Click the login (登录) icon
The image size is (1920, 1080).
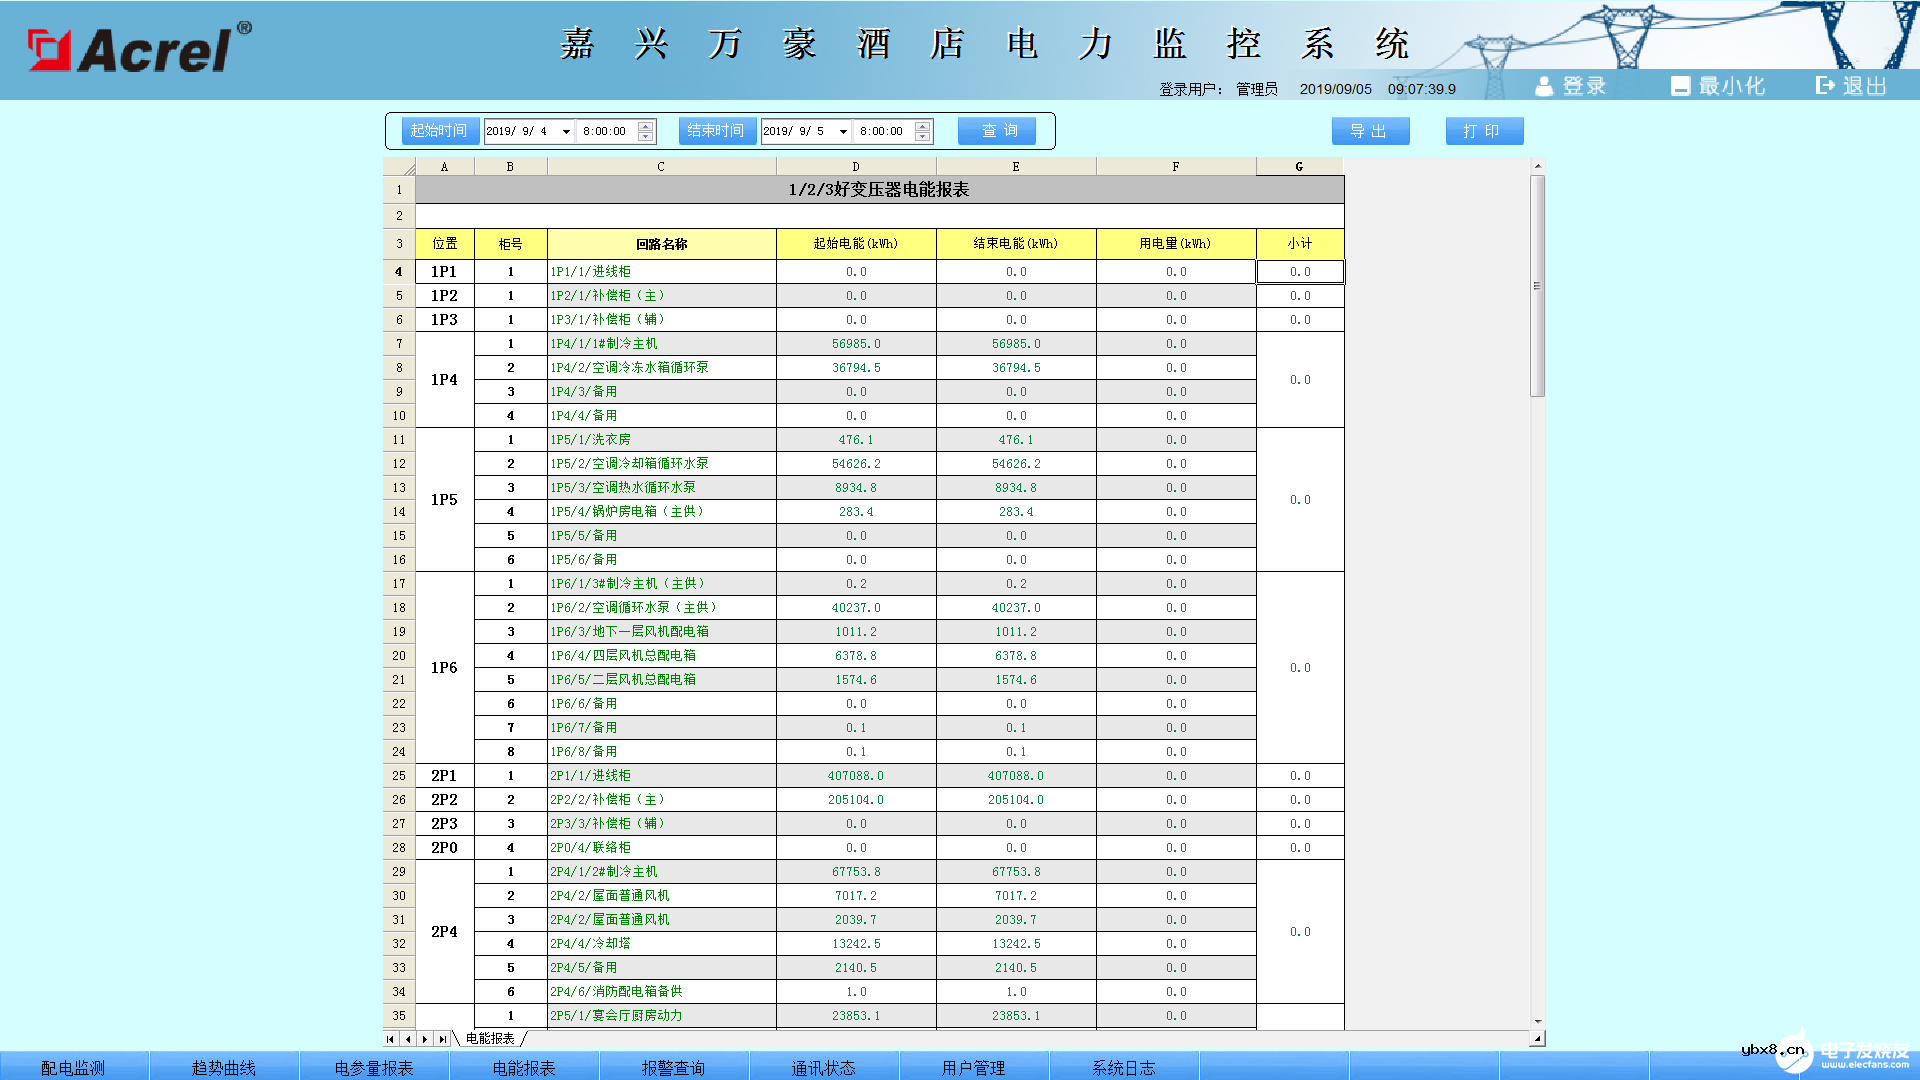(x=1545, y=86)
